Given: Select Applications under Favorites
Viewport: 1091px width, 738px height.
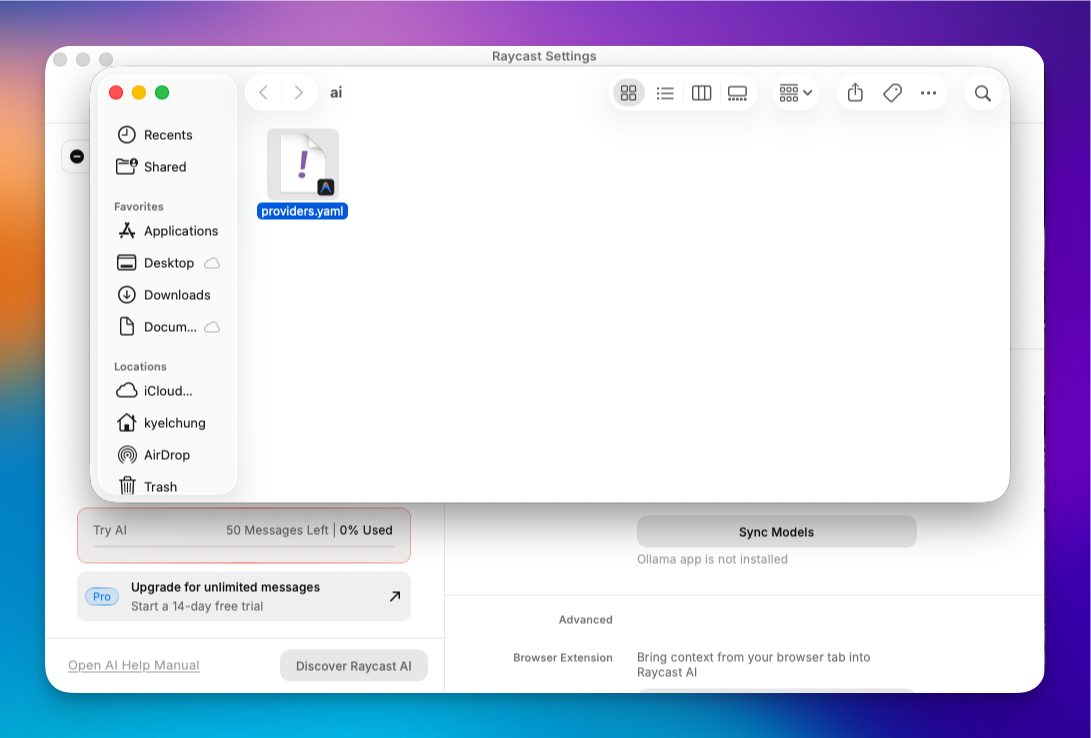Looking at the screenshot, I should pos(181,231).
